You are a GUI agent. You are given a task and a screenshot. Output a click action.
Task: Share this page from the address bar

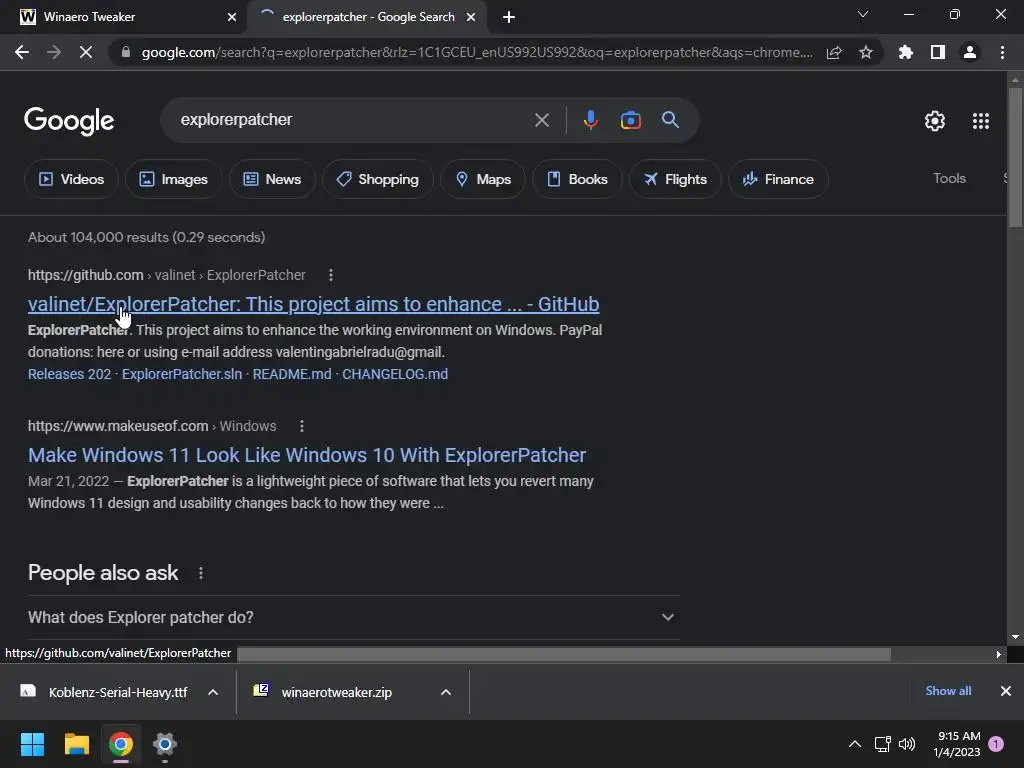834,52
